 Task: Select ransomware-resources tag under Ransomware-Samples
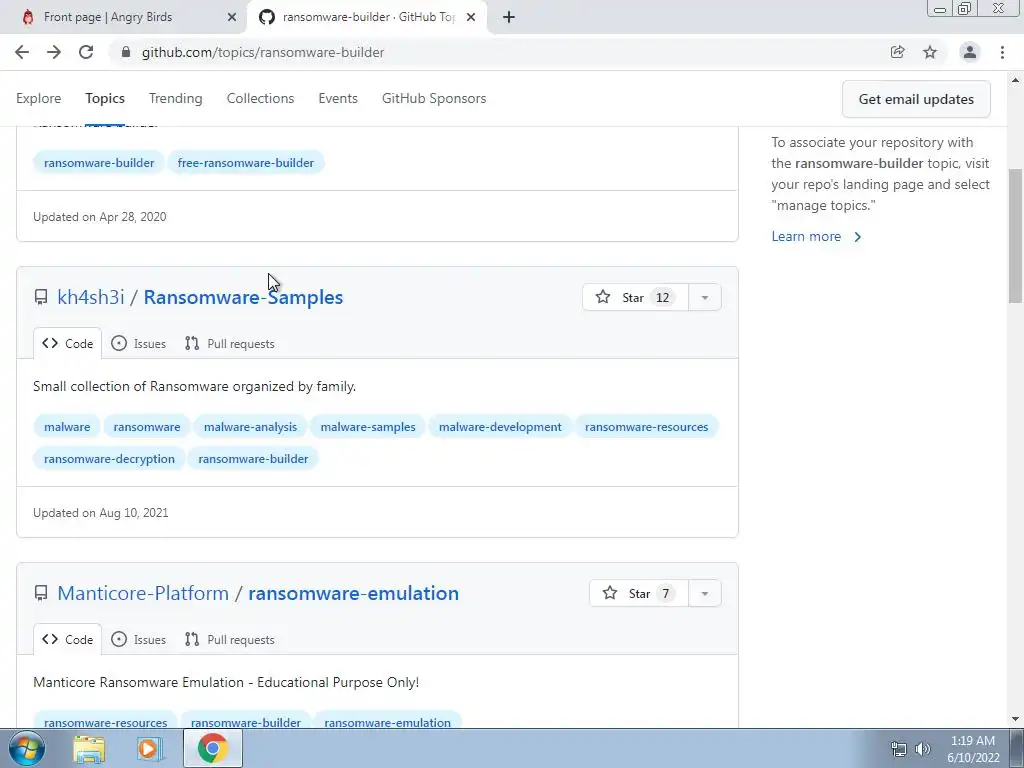point(647,426)
